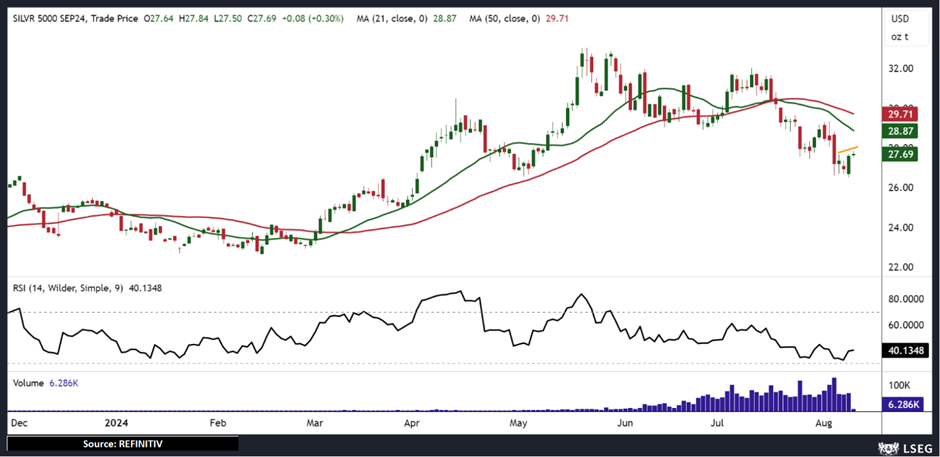Click the Aug label on time axis
This screenshot has width=940, height=457.
[824, 424]
